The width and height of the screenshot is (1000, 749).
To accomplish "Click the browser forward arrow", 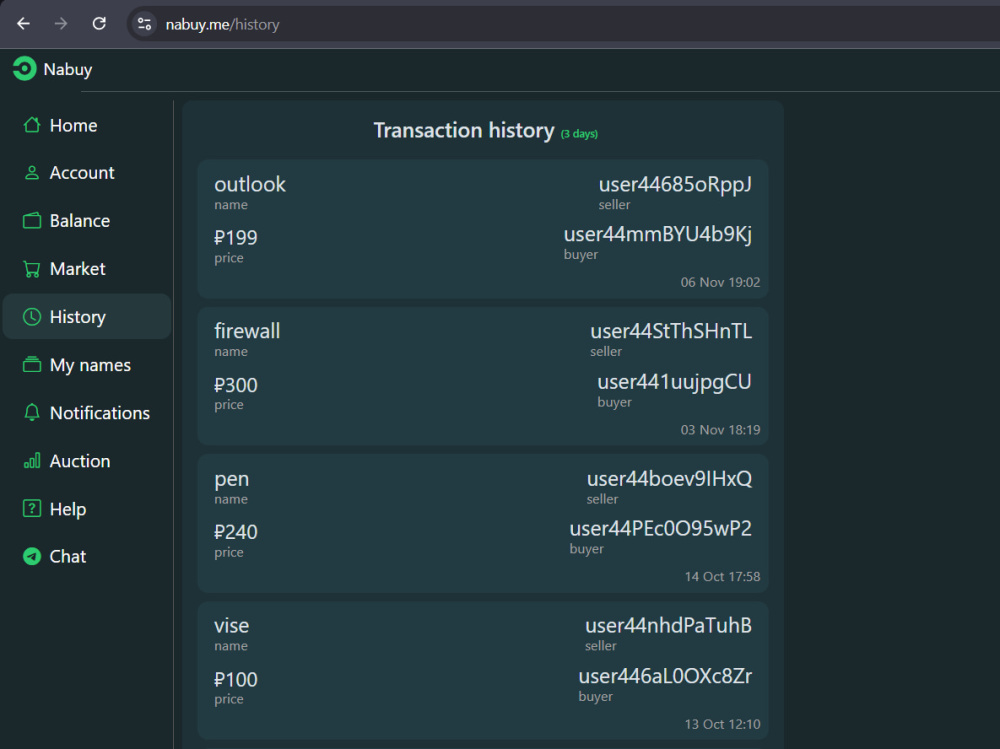I will tap(61, 24).
